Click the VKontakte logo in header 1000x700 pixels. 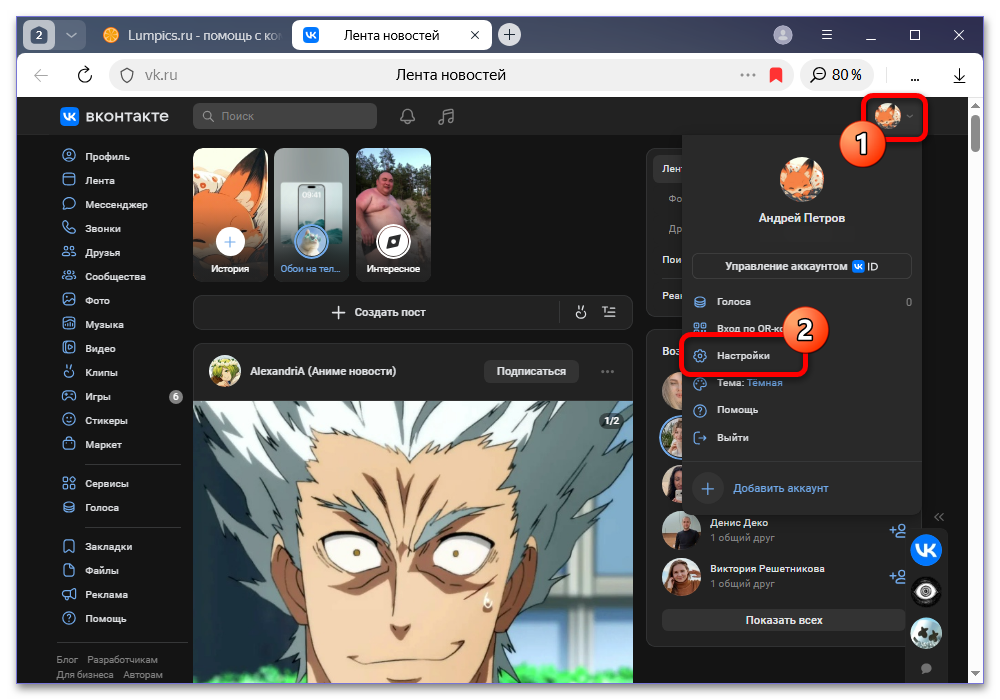(x=114, y=116)
